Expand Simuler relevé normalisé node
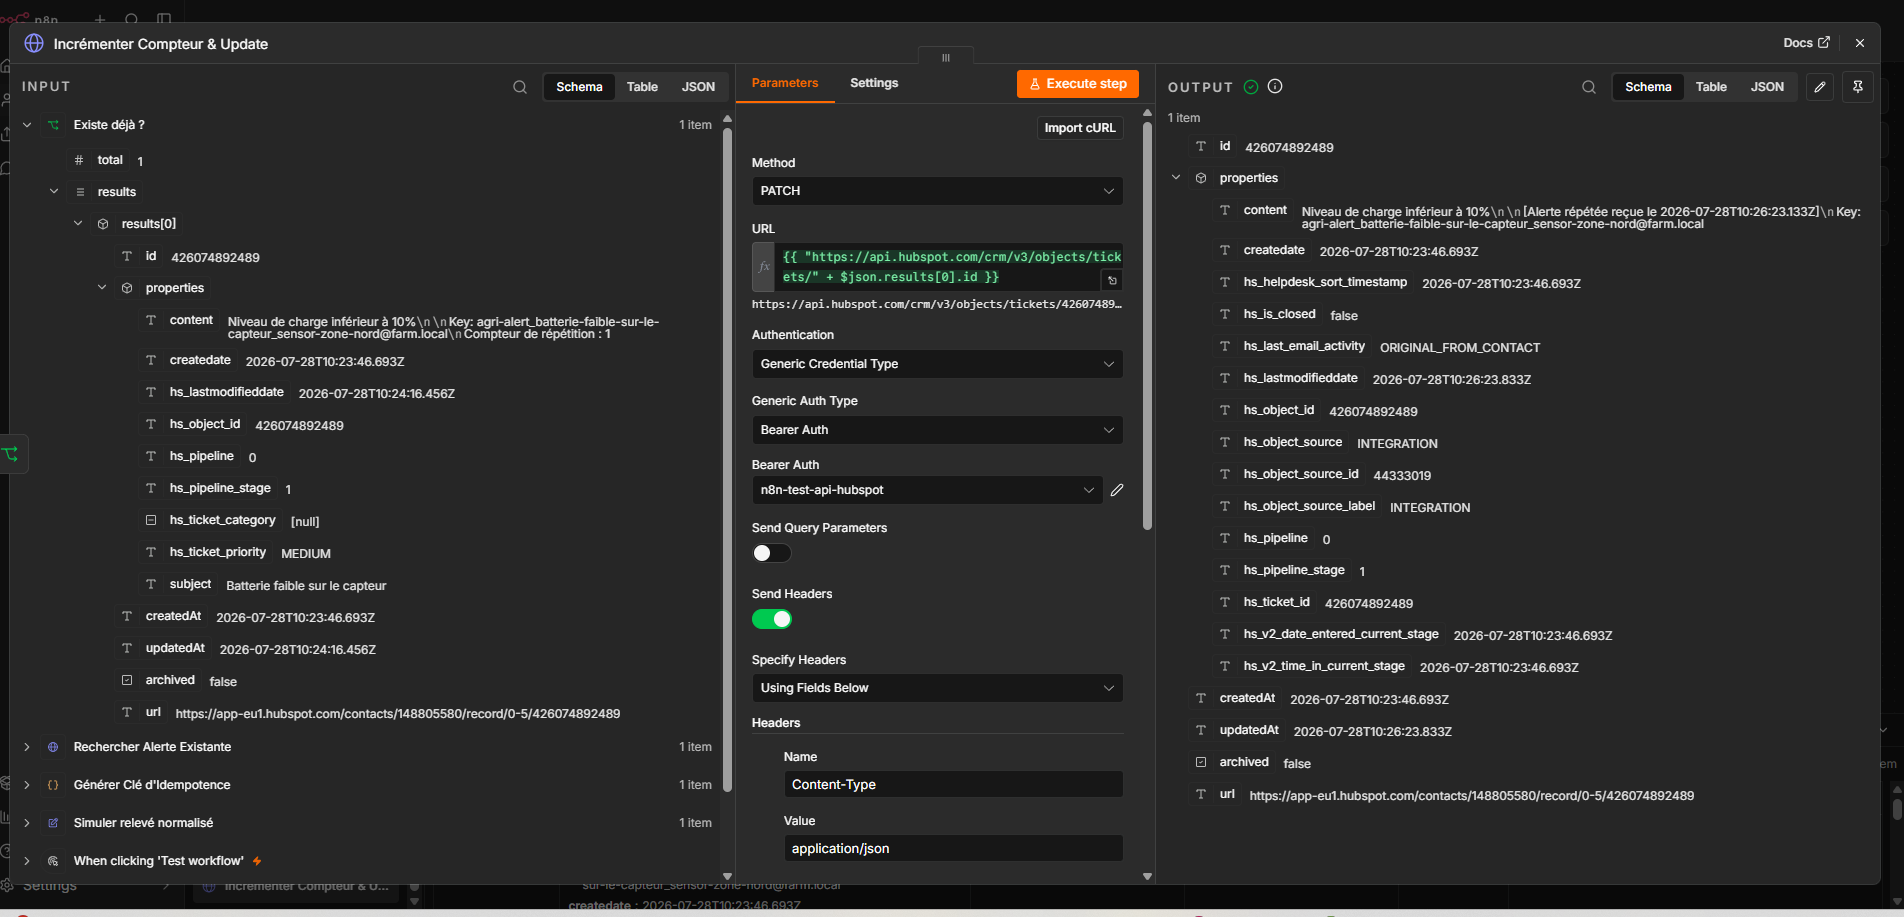Image resolution: width=1904 pixels, height=917 pixels. click(x=27, y=823)
